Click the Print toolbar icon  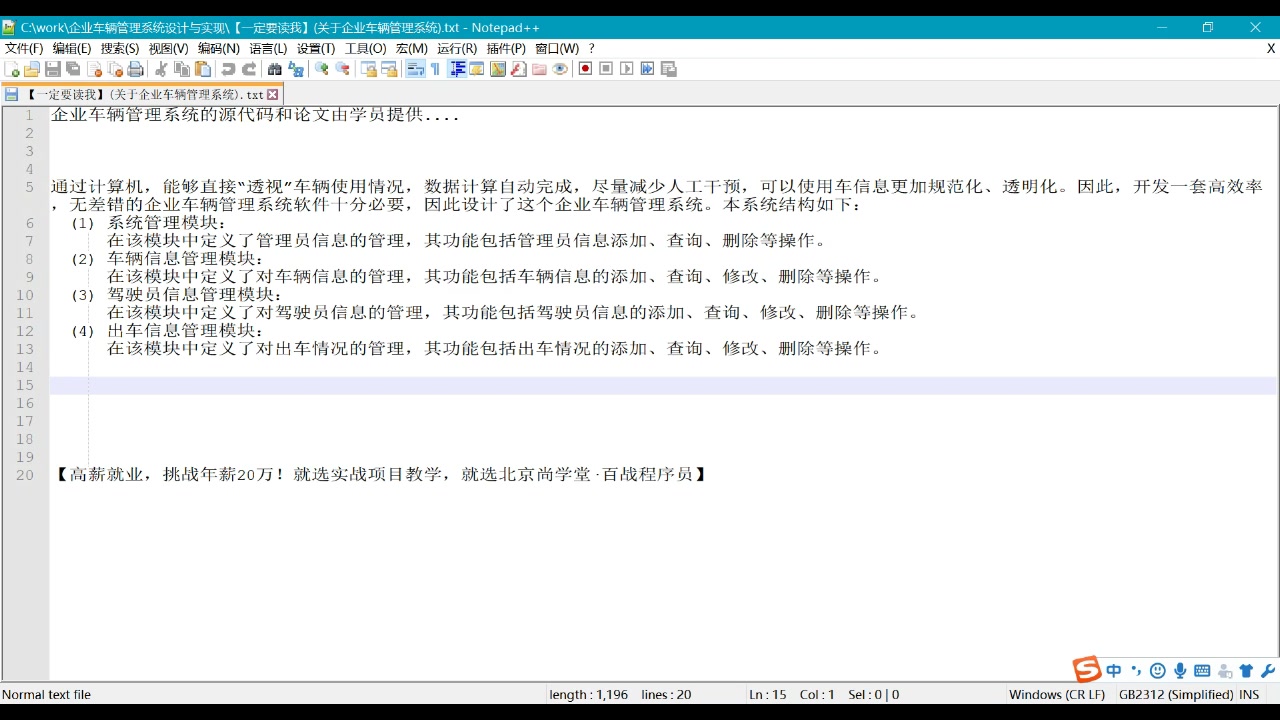pyautogui.click(x=136, y=69)
